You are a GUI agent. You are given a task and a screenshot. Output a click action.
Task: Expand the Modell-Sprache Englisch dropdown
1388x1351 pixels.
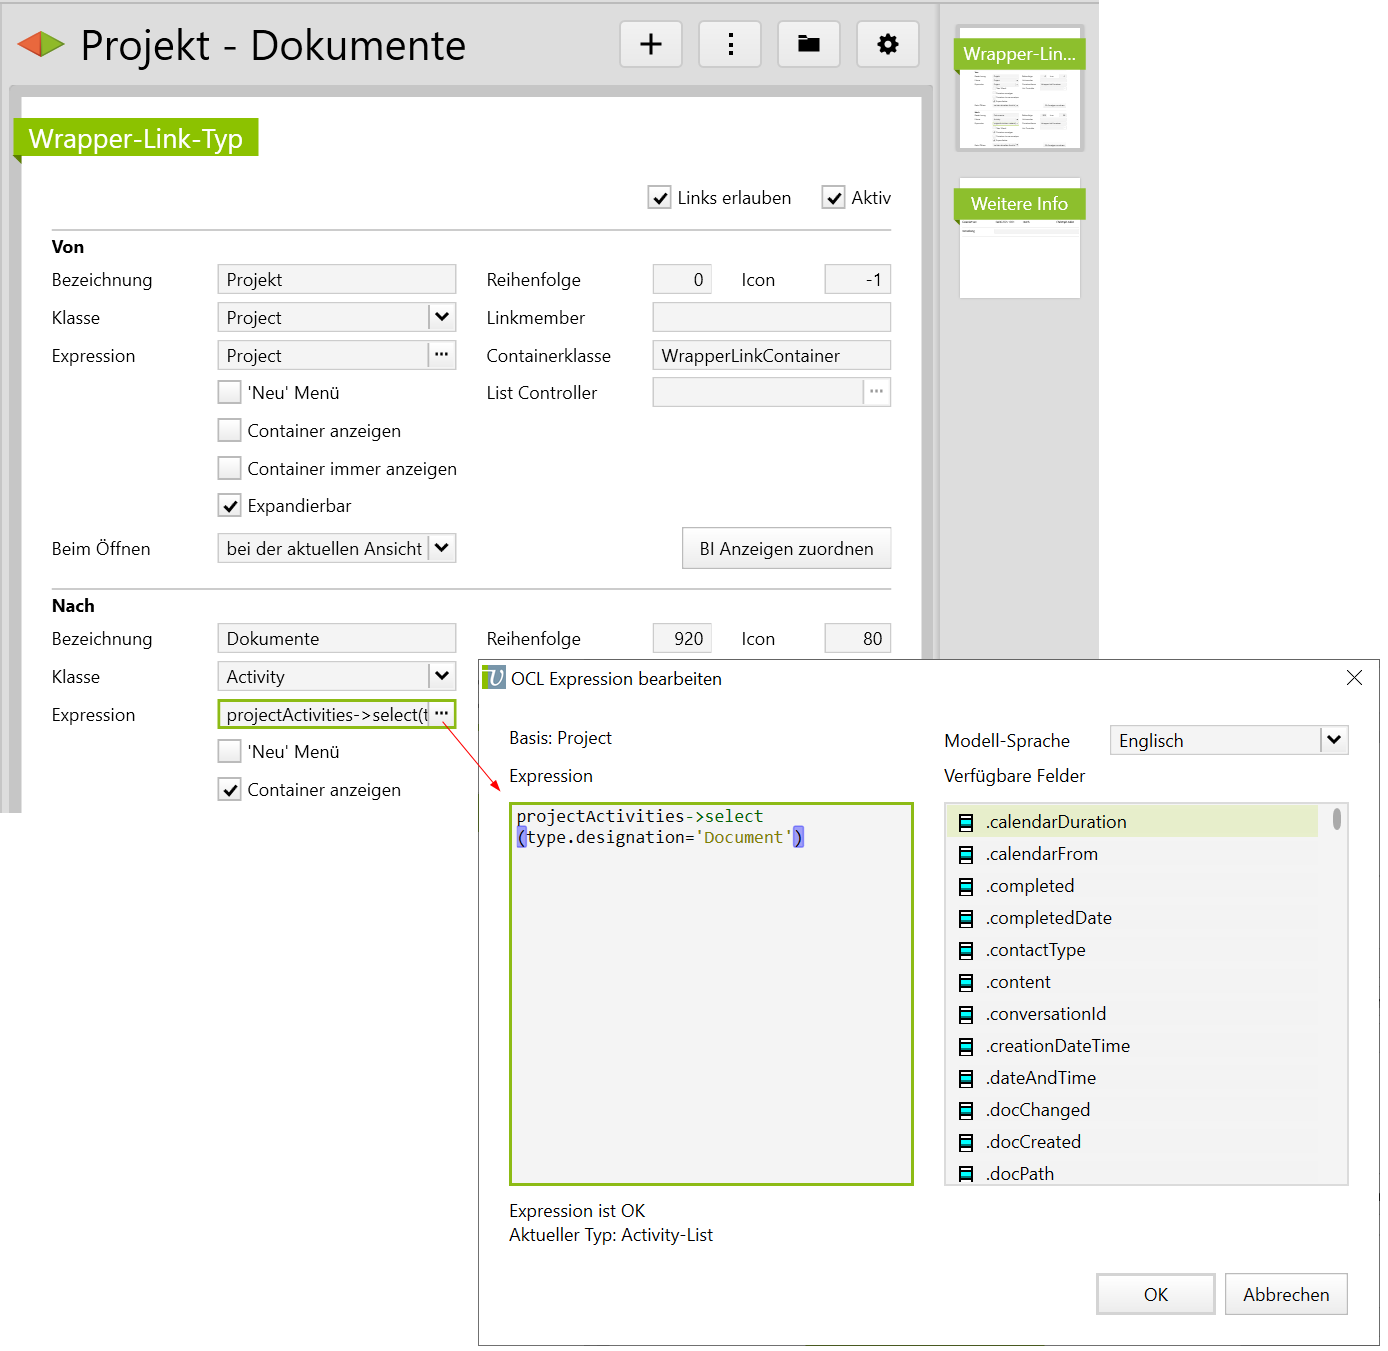coord(1334,740)
